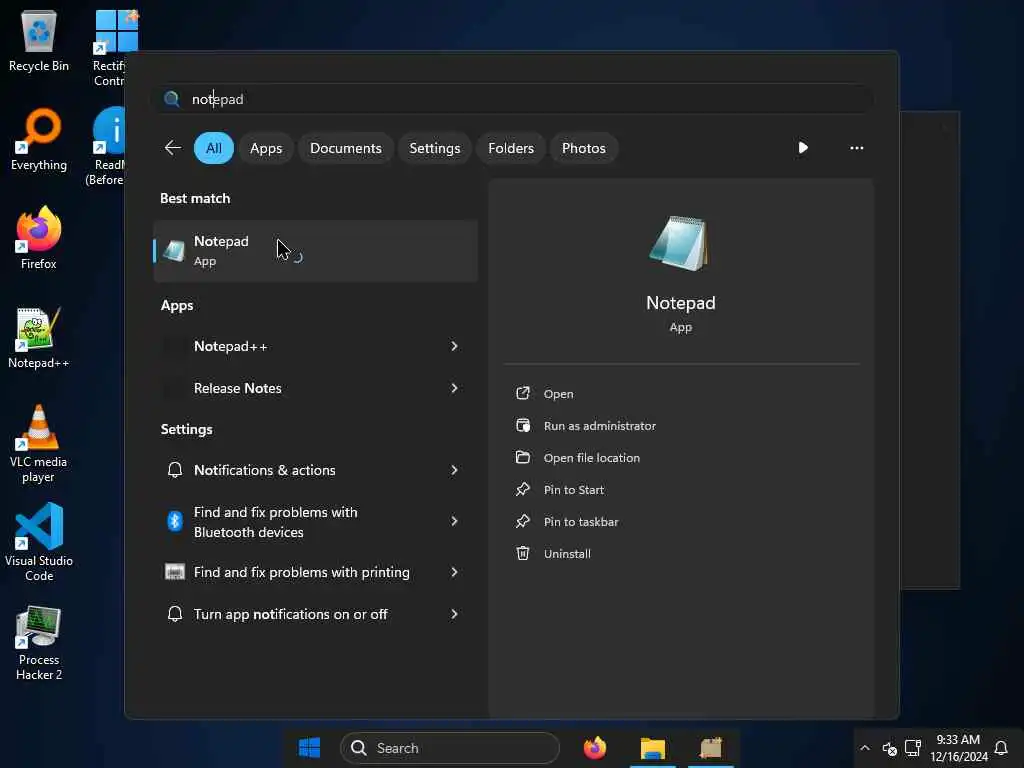1024x768 pixels.
Task: Expand the printing problems result chevron
Action: [x=454, y=572]
